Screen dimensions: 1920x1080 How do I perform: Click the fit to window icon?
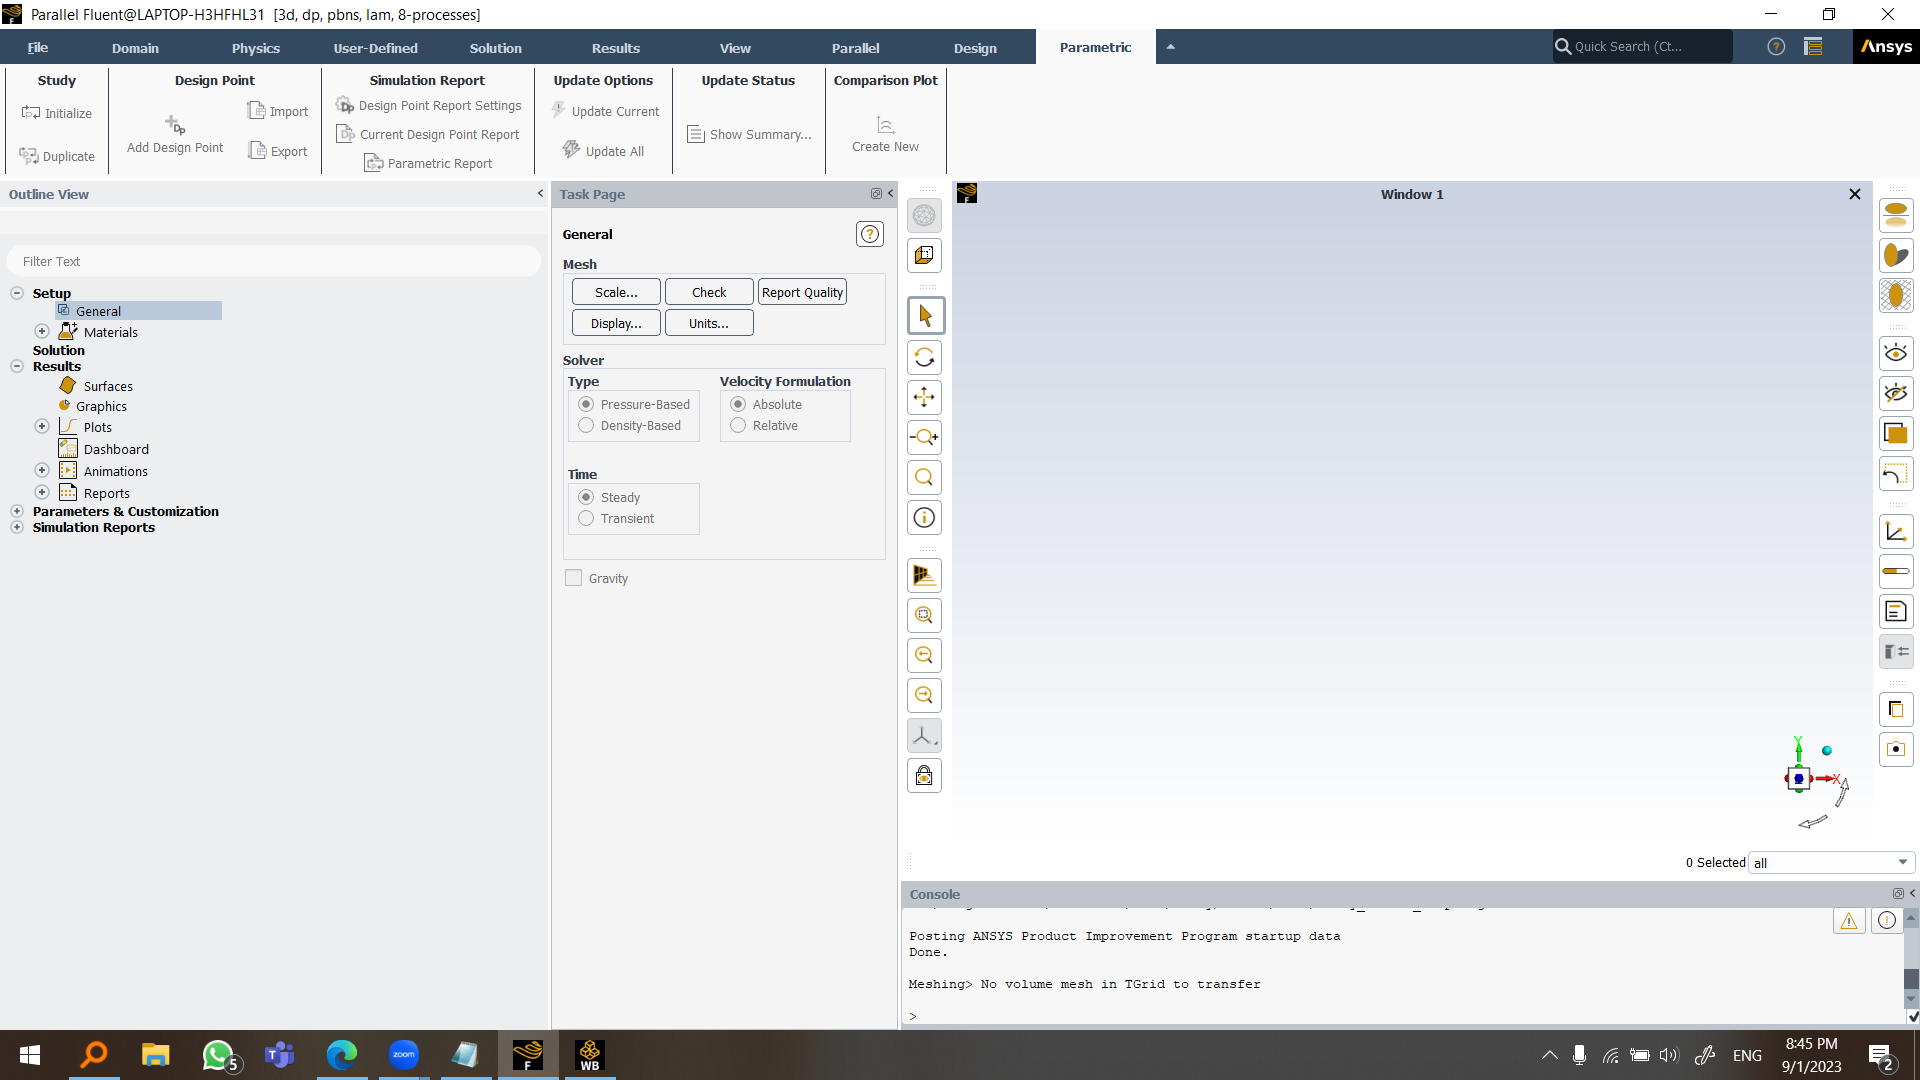[x=924, y=615]
